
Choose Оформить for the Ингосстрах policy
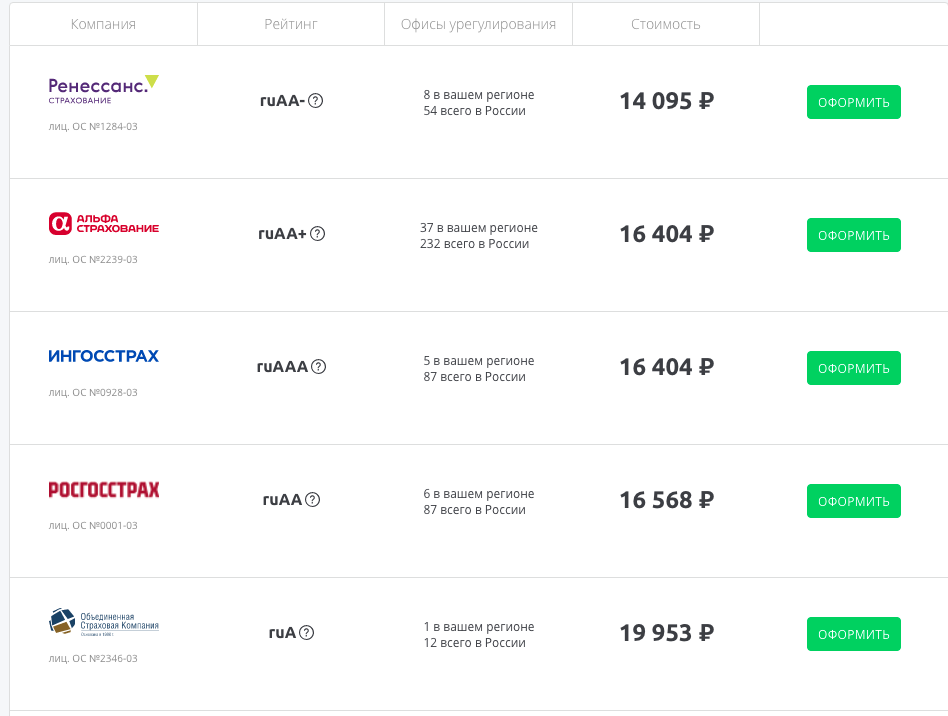(x=854, y=368)
